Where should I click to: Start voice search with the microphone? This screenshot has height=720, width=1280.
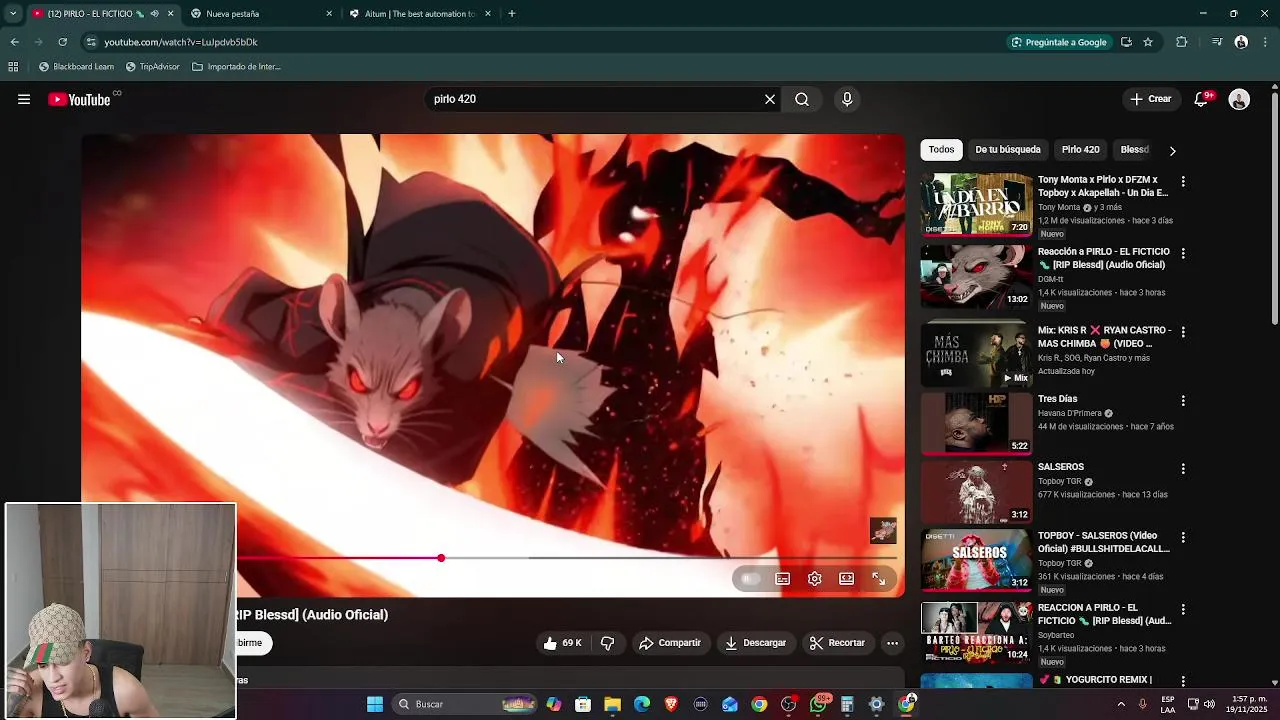point(847,99)
